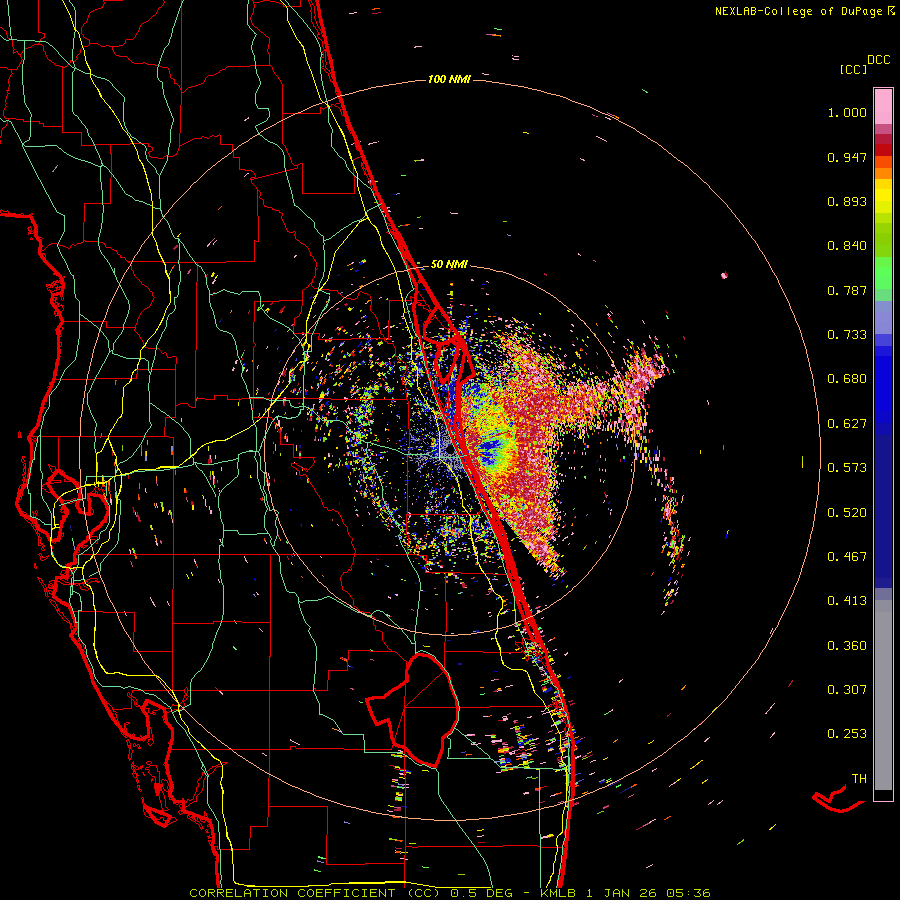The image size is (900, 900).
Task: Click the 0.5 DEG elevation angle text
Action: click(x=482, y=893)
